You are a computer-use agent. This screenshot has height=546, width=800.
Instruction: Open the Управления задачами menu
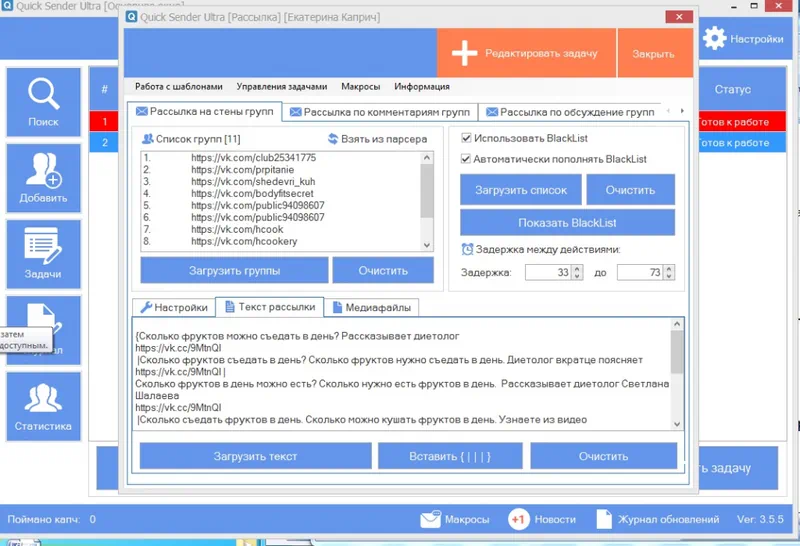pyautogui.click(x=282, y=87)
